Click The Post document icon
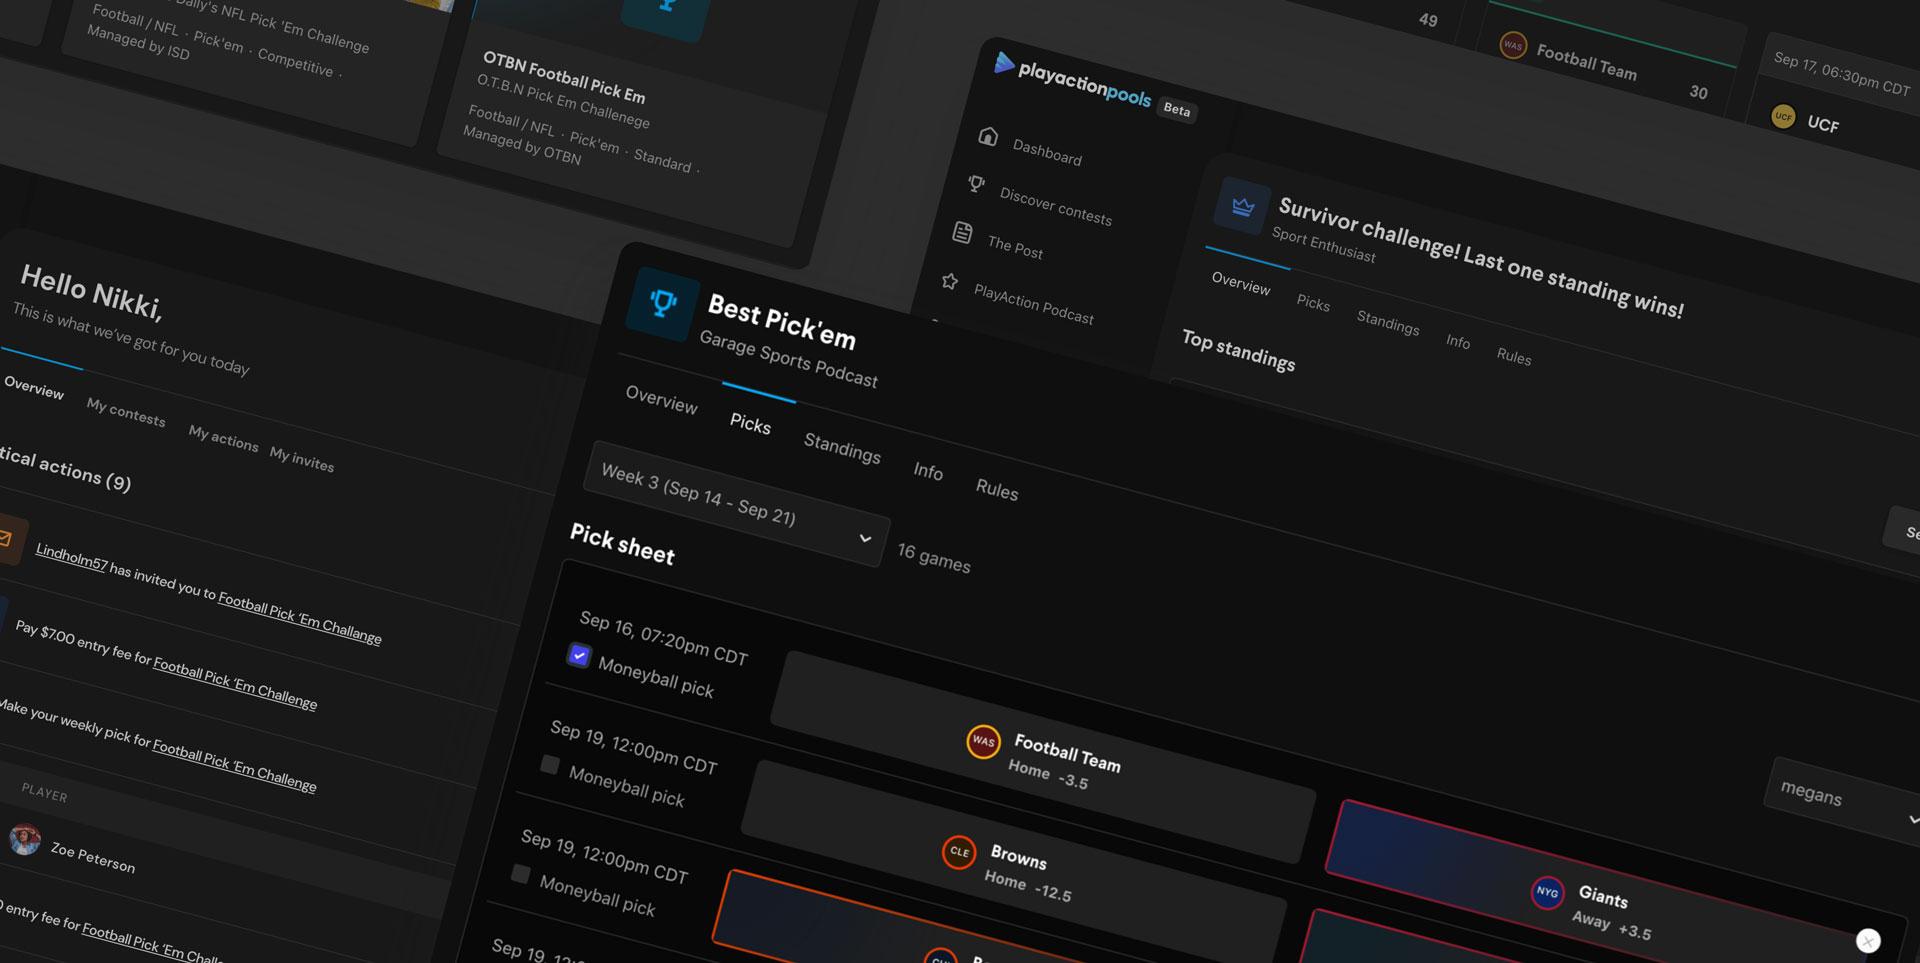 coord(962,232)
